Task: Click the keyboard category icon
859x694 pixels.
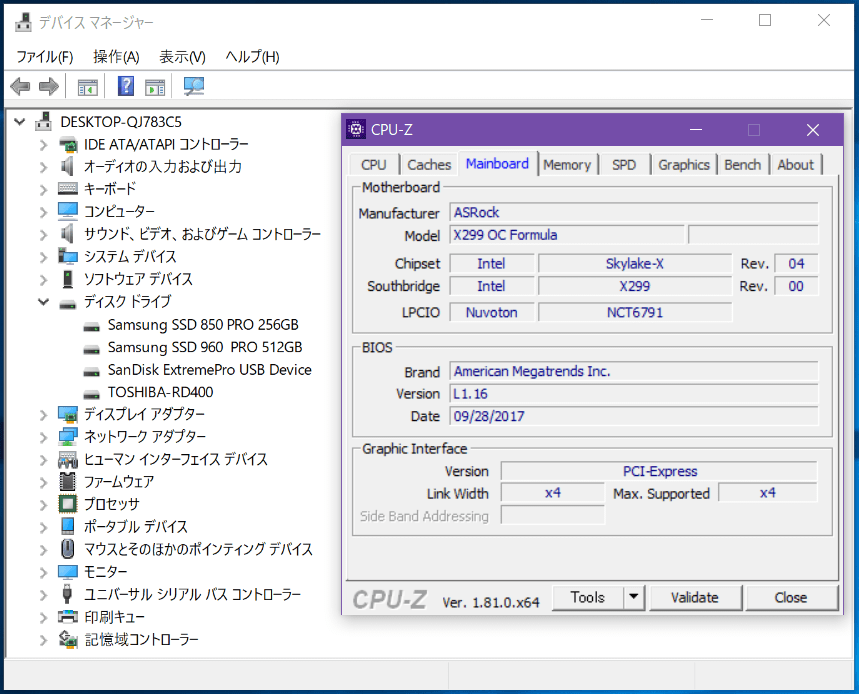Action: tap(68, 189)
